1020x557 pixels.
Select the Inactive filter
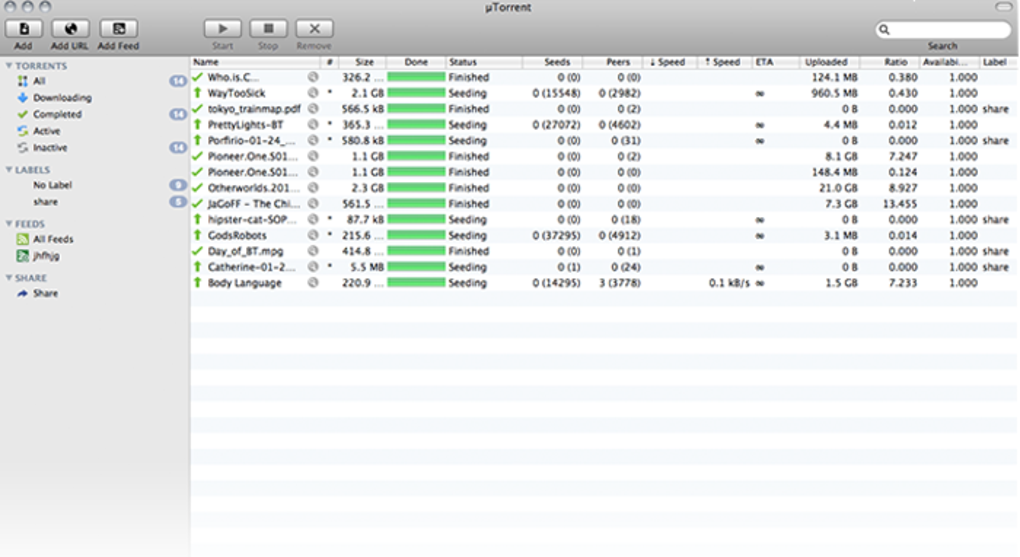point(50,148)
